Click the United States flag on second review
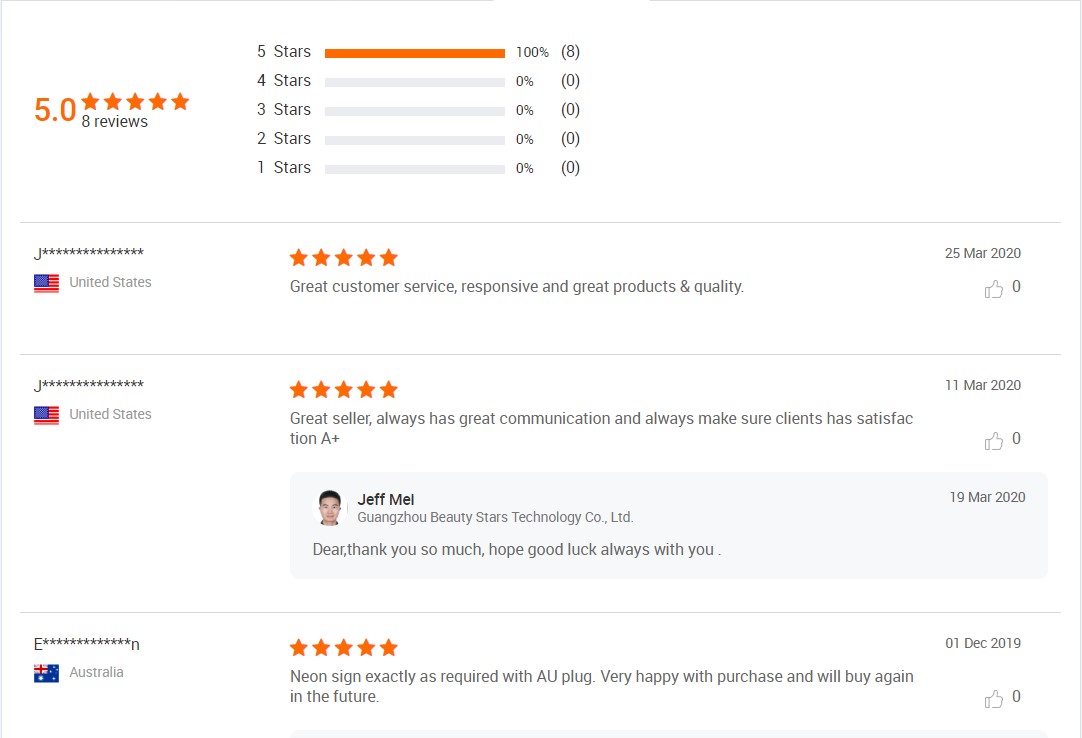The width and height of the screenshot is (1082, 738). pyautogui.click(x=46, y=415)
